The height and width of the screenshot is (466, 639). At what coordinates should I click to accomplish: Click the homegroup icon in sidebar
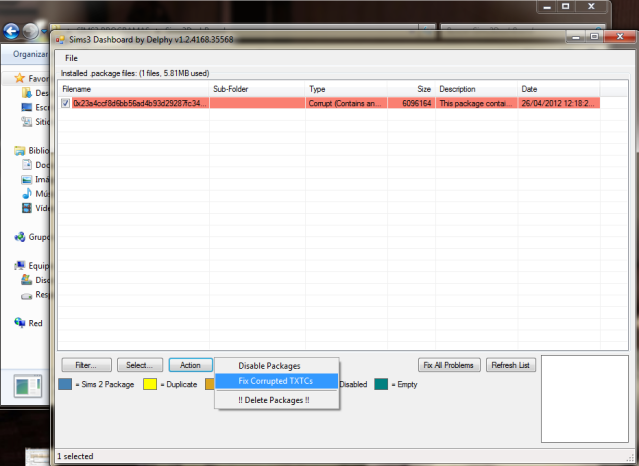19,237
